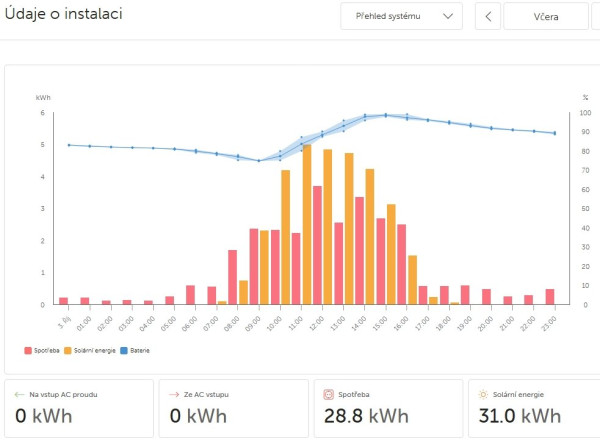Toggle Spotřeba series in chart legend
Screen dimensions: 600x447
(x=43, y=350)
